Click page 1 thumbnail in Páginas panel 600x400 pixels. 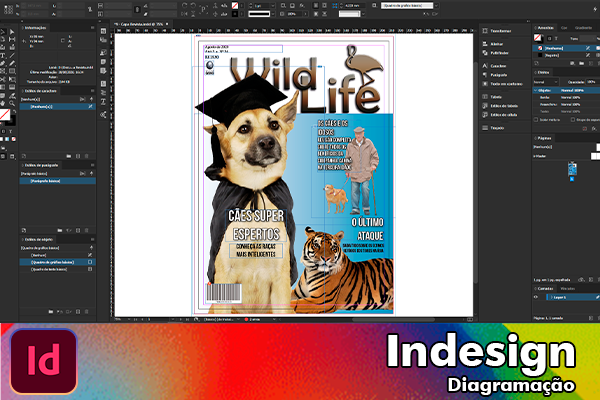tap(572, 169)
